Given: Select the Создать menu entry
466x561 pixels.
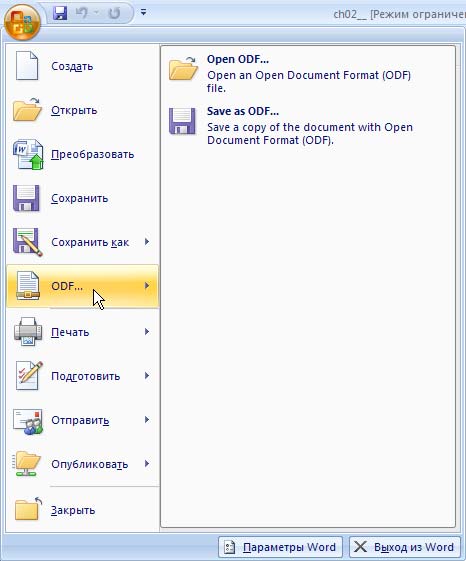Looking at the screenshot, I should coord(83,66).
